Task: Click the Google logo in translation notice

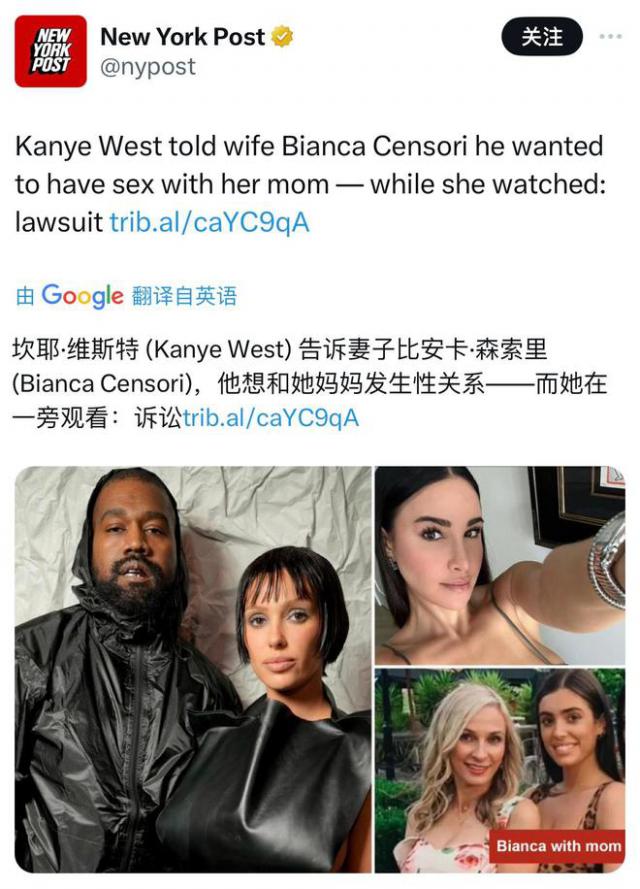Action: (x=82, y=296)
